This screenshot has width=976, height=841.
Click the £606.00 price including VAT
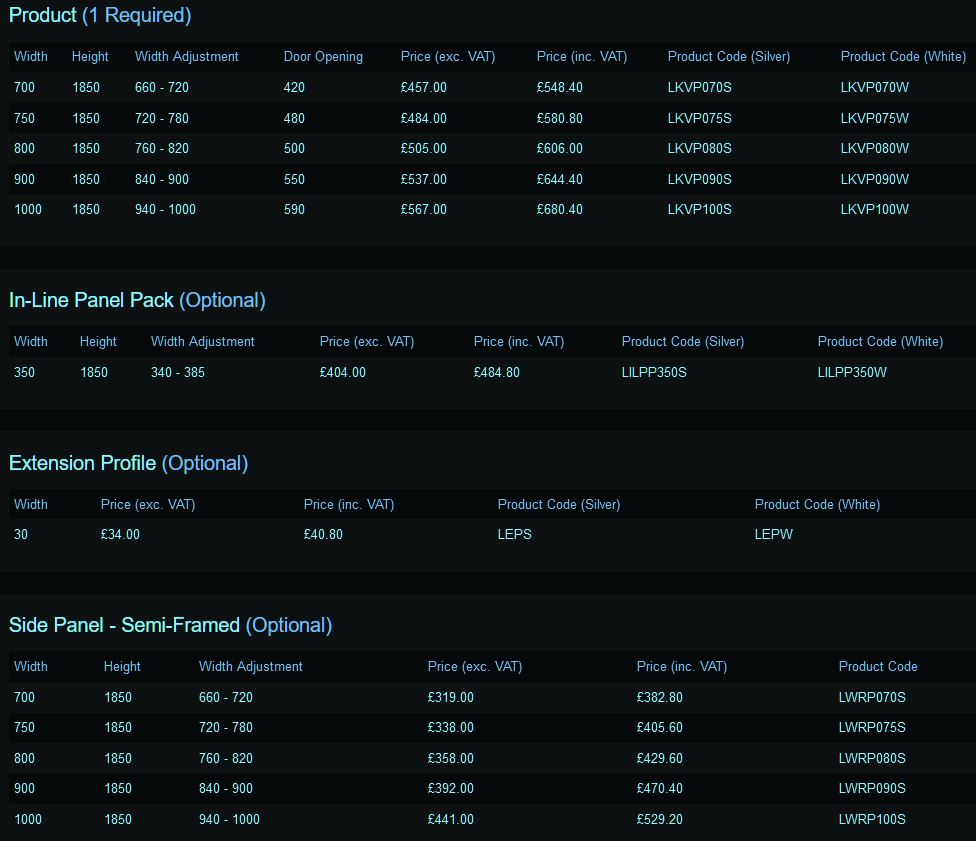pyautogui.click(x=559, y=149)
